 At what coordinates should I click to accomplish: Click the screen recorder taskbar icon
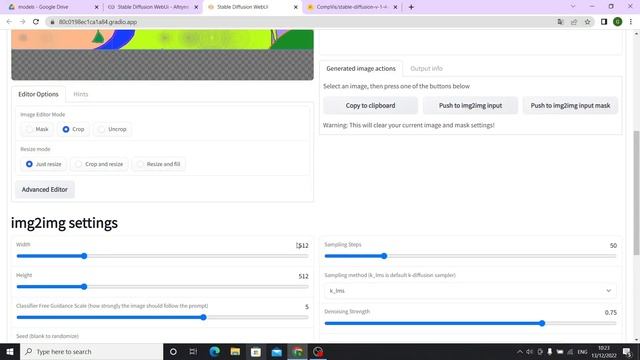pos(318,351)
